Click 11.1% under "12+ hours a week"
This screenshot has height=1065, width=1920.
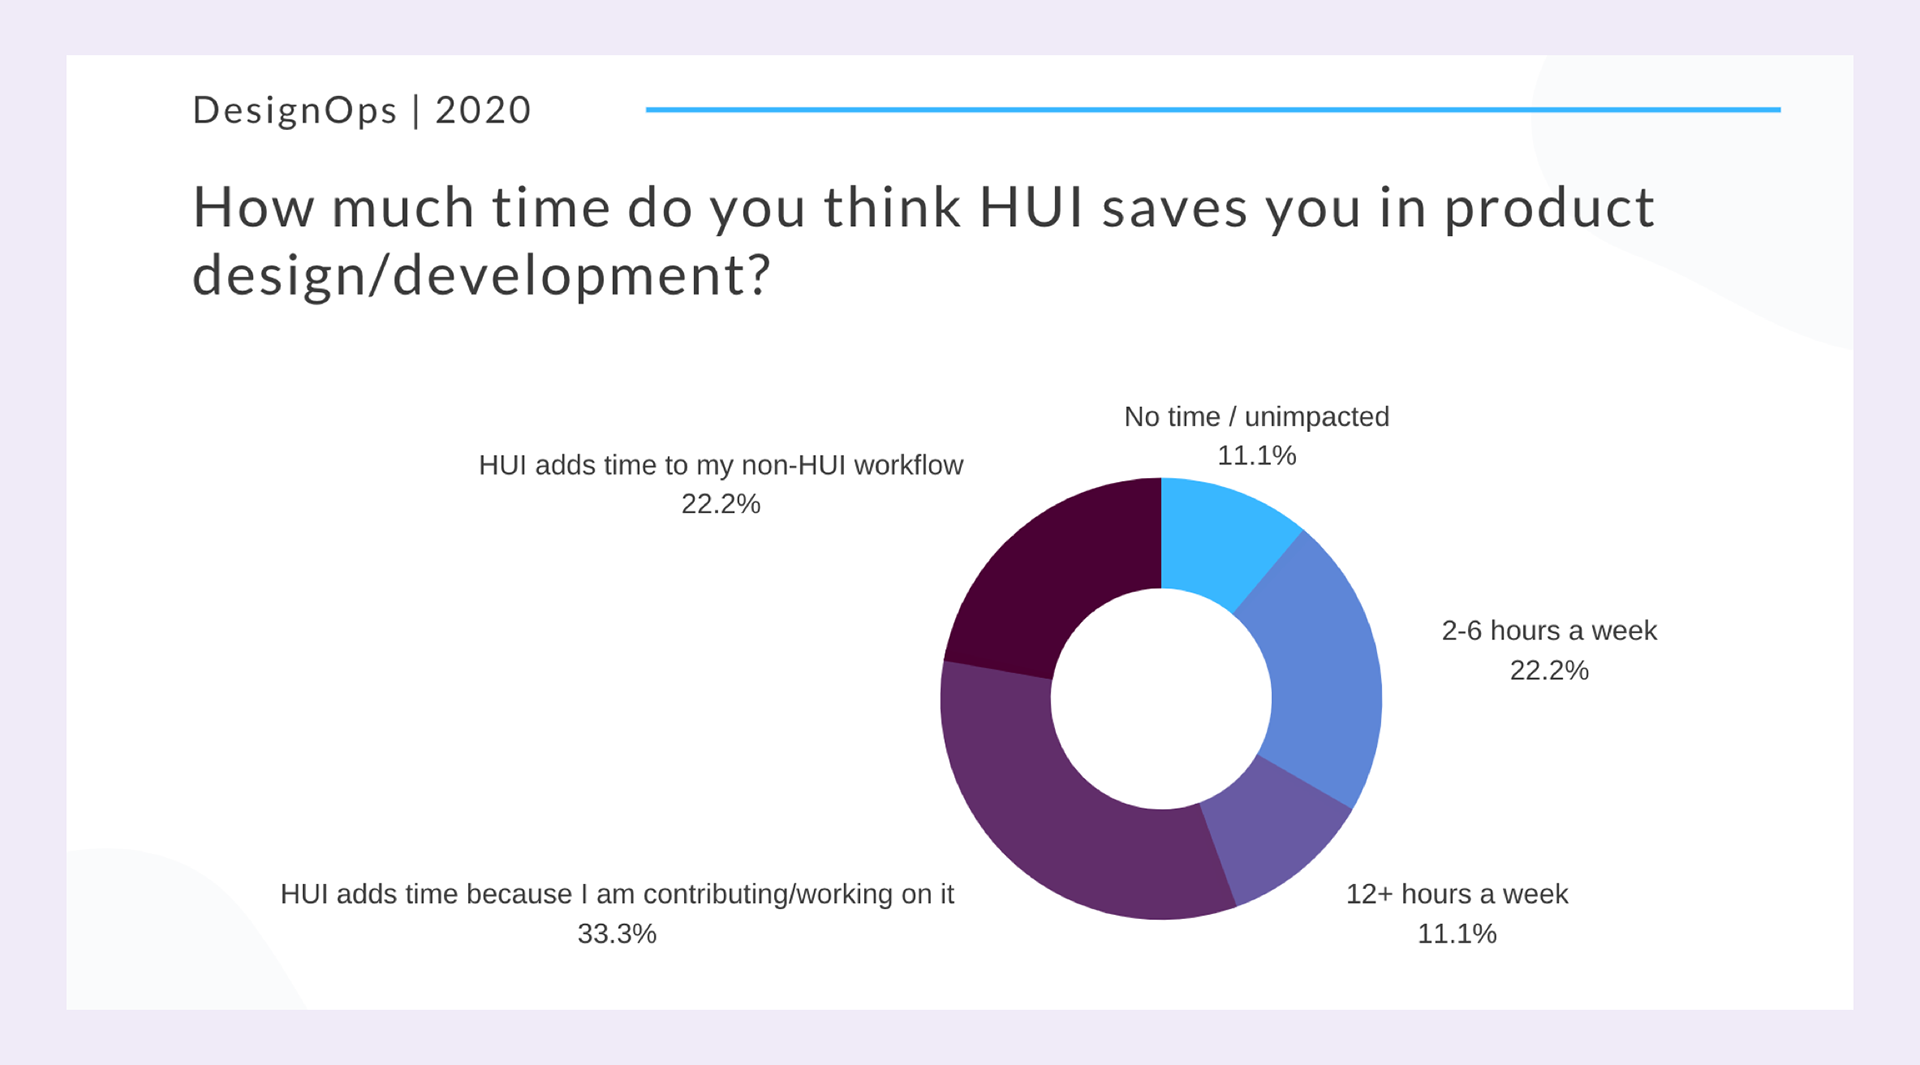pyautogui.click(x=1456, y=934)
